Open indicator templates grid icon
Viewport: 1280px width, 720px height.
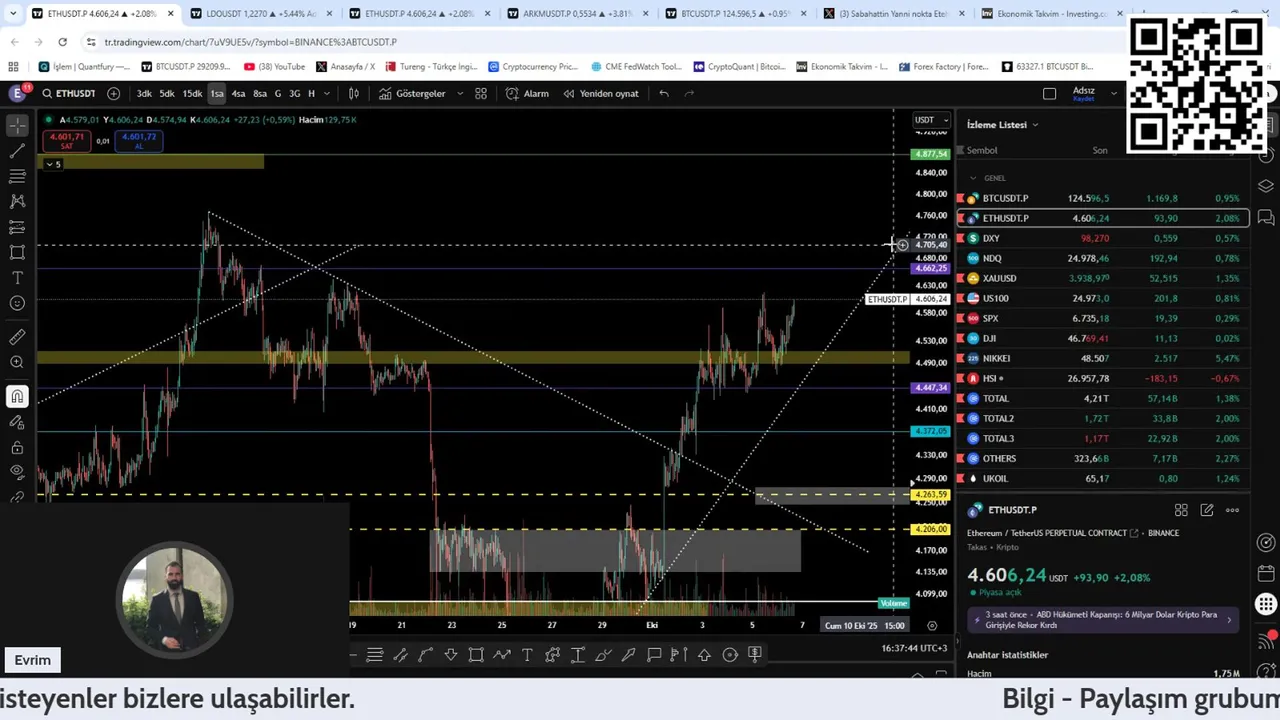tap(481, 93)
